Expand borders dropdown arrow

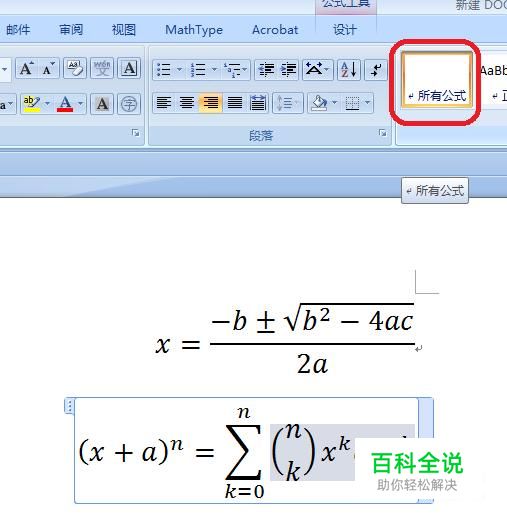point(368,103)
